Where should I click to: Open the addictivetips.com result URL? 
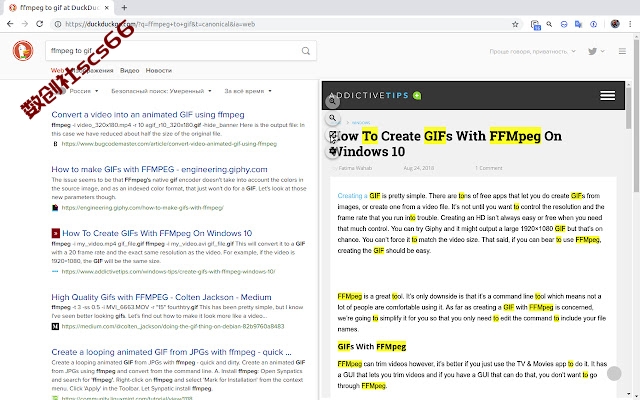click(x=168, y=271)
